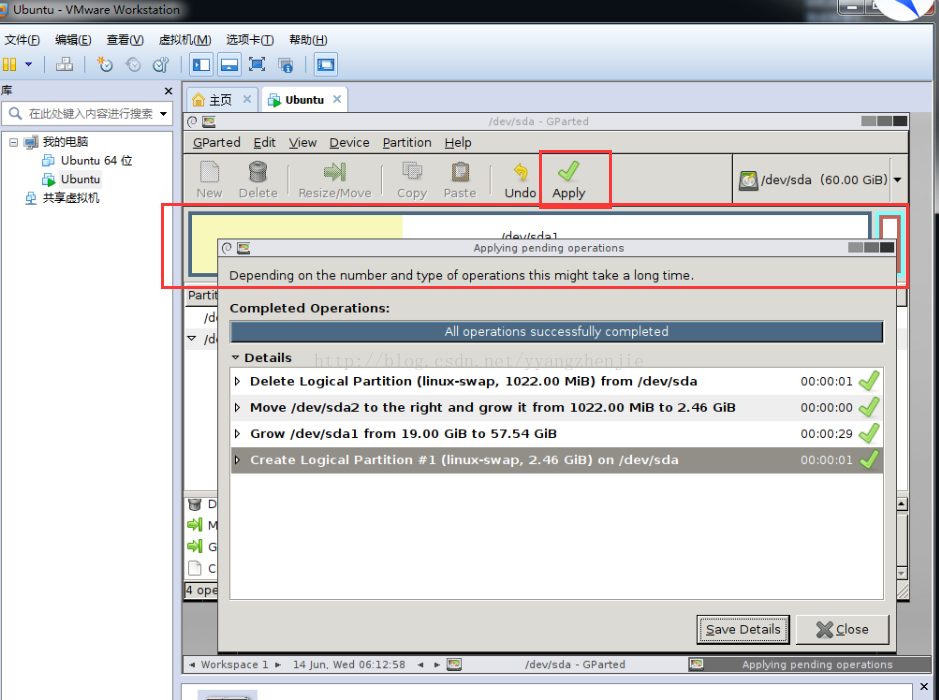Click VMware send Ctrl+Alt+Del icon
This screenshot has width=939, height=700.
tap(64, 64)
